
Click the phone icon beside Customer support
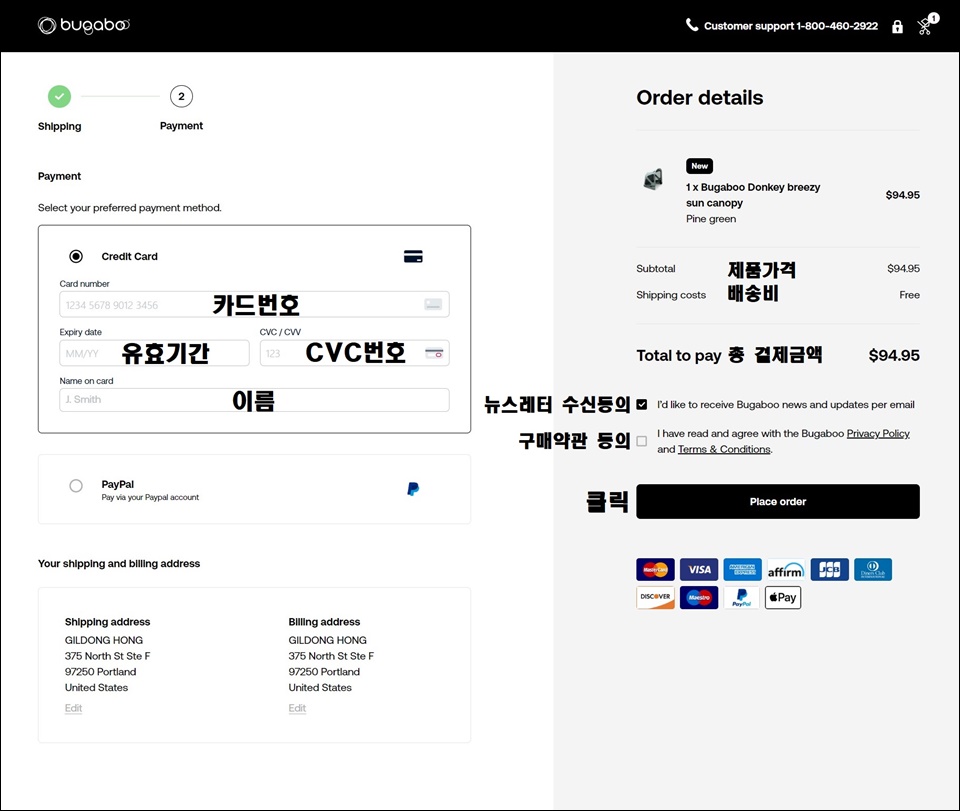692,25
